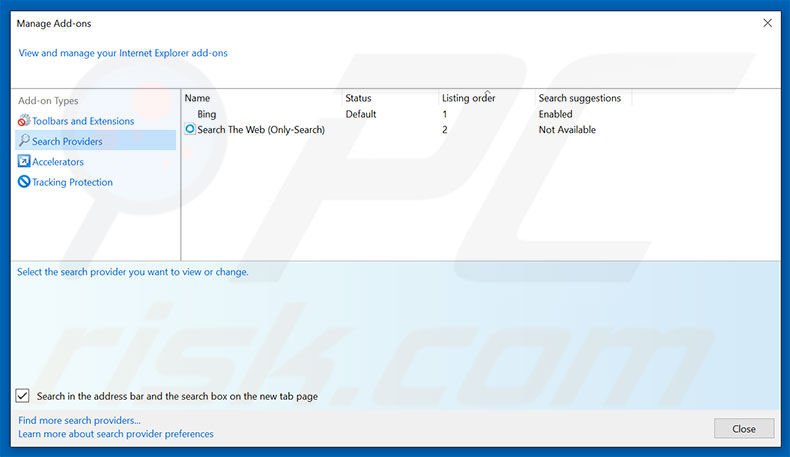Click the Default status cell for Bing
The image size is (790, 457).
click(361, 114)
